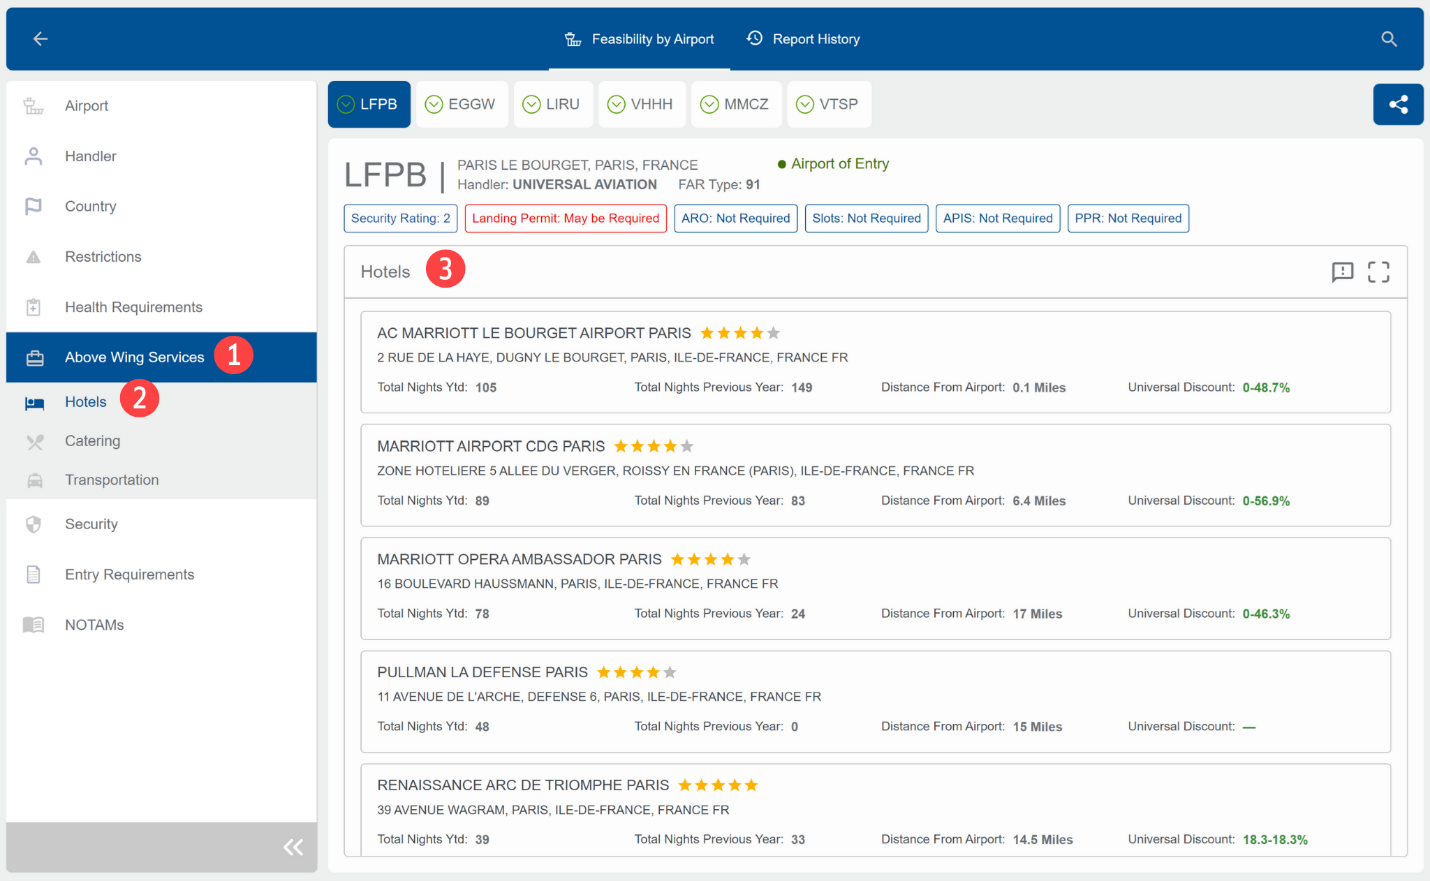Open the feedback comment icon in Hotels panel
This screenshot has height=881, width=1430.
1342,272
